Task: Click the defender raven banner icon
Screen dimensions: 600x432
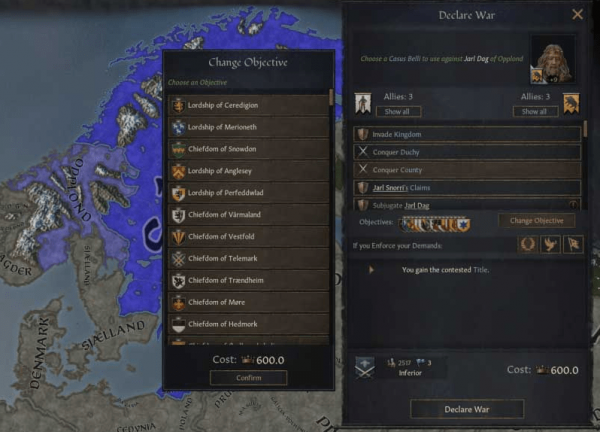Action: click(571, 103)
